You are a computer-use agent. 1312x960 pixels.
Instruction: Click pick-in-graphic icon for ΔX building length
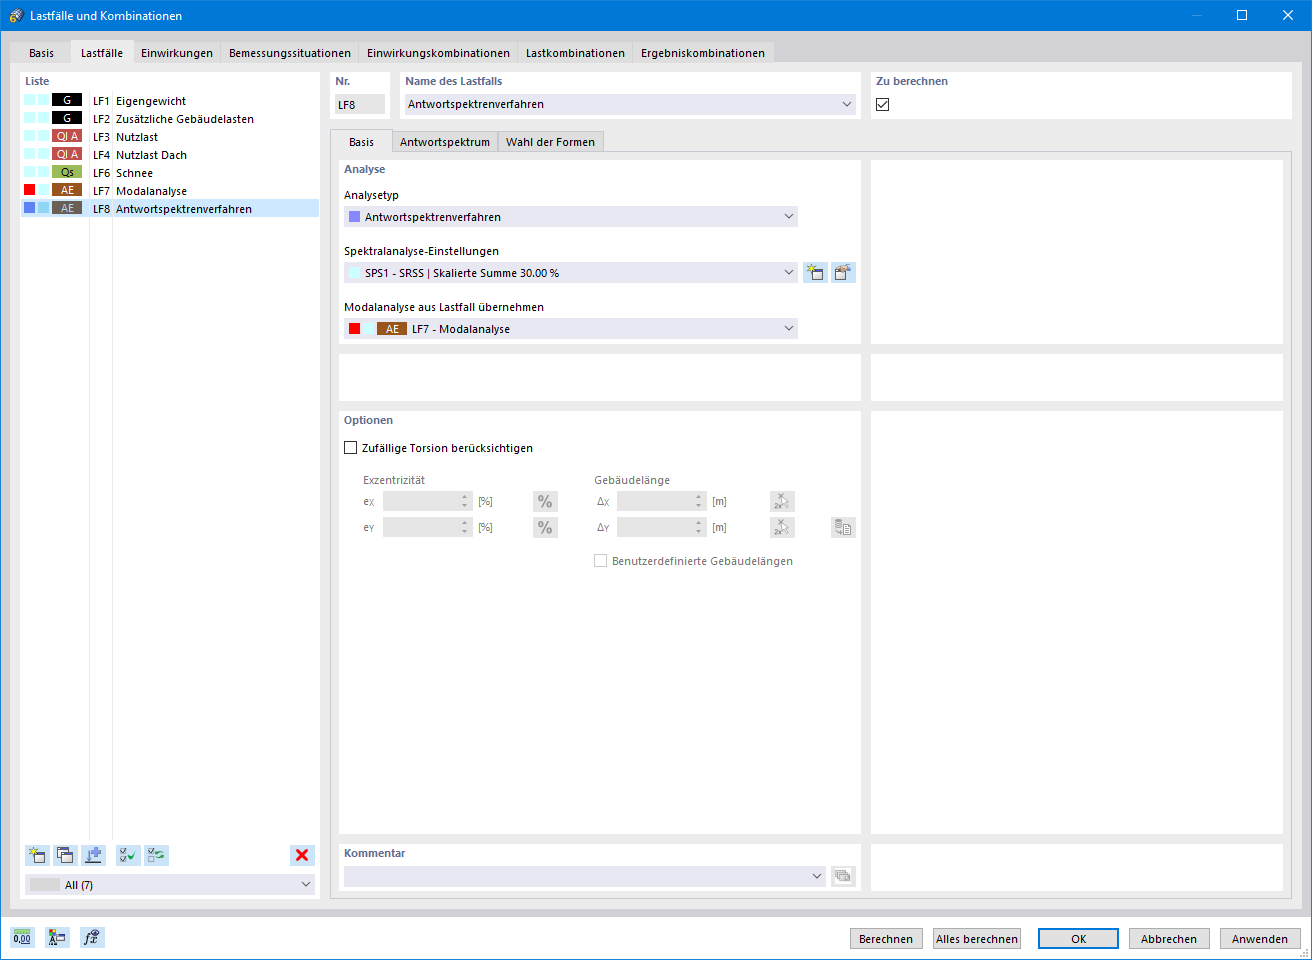coord(782,501)
